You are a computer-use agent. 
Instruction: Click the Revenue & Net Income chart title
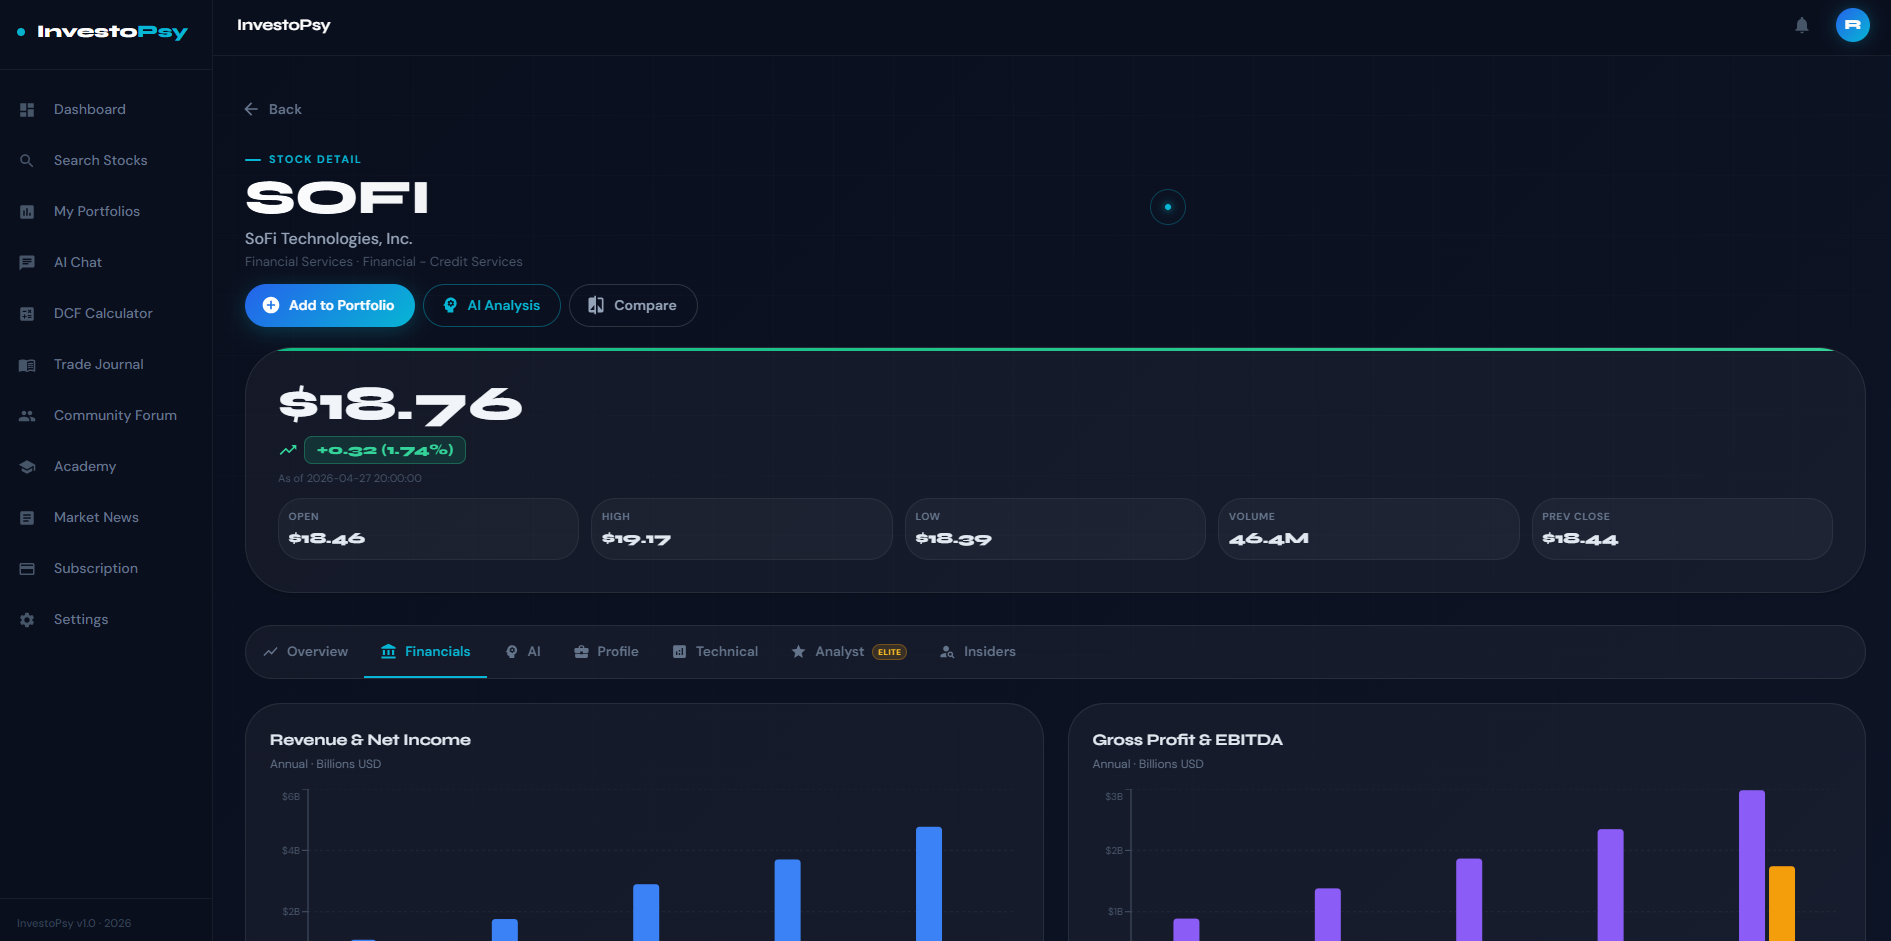(370, 740)
